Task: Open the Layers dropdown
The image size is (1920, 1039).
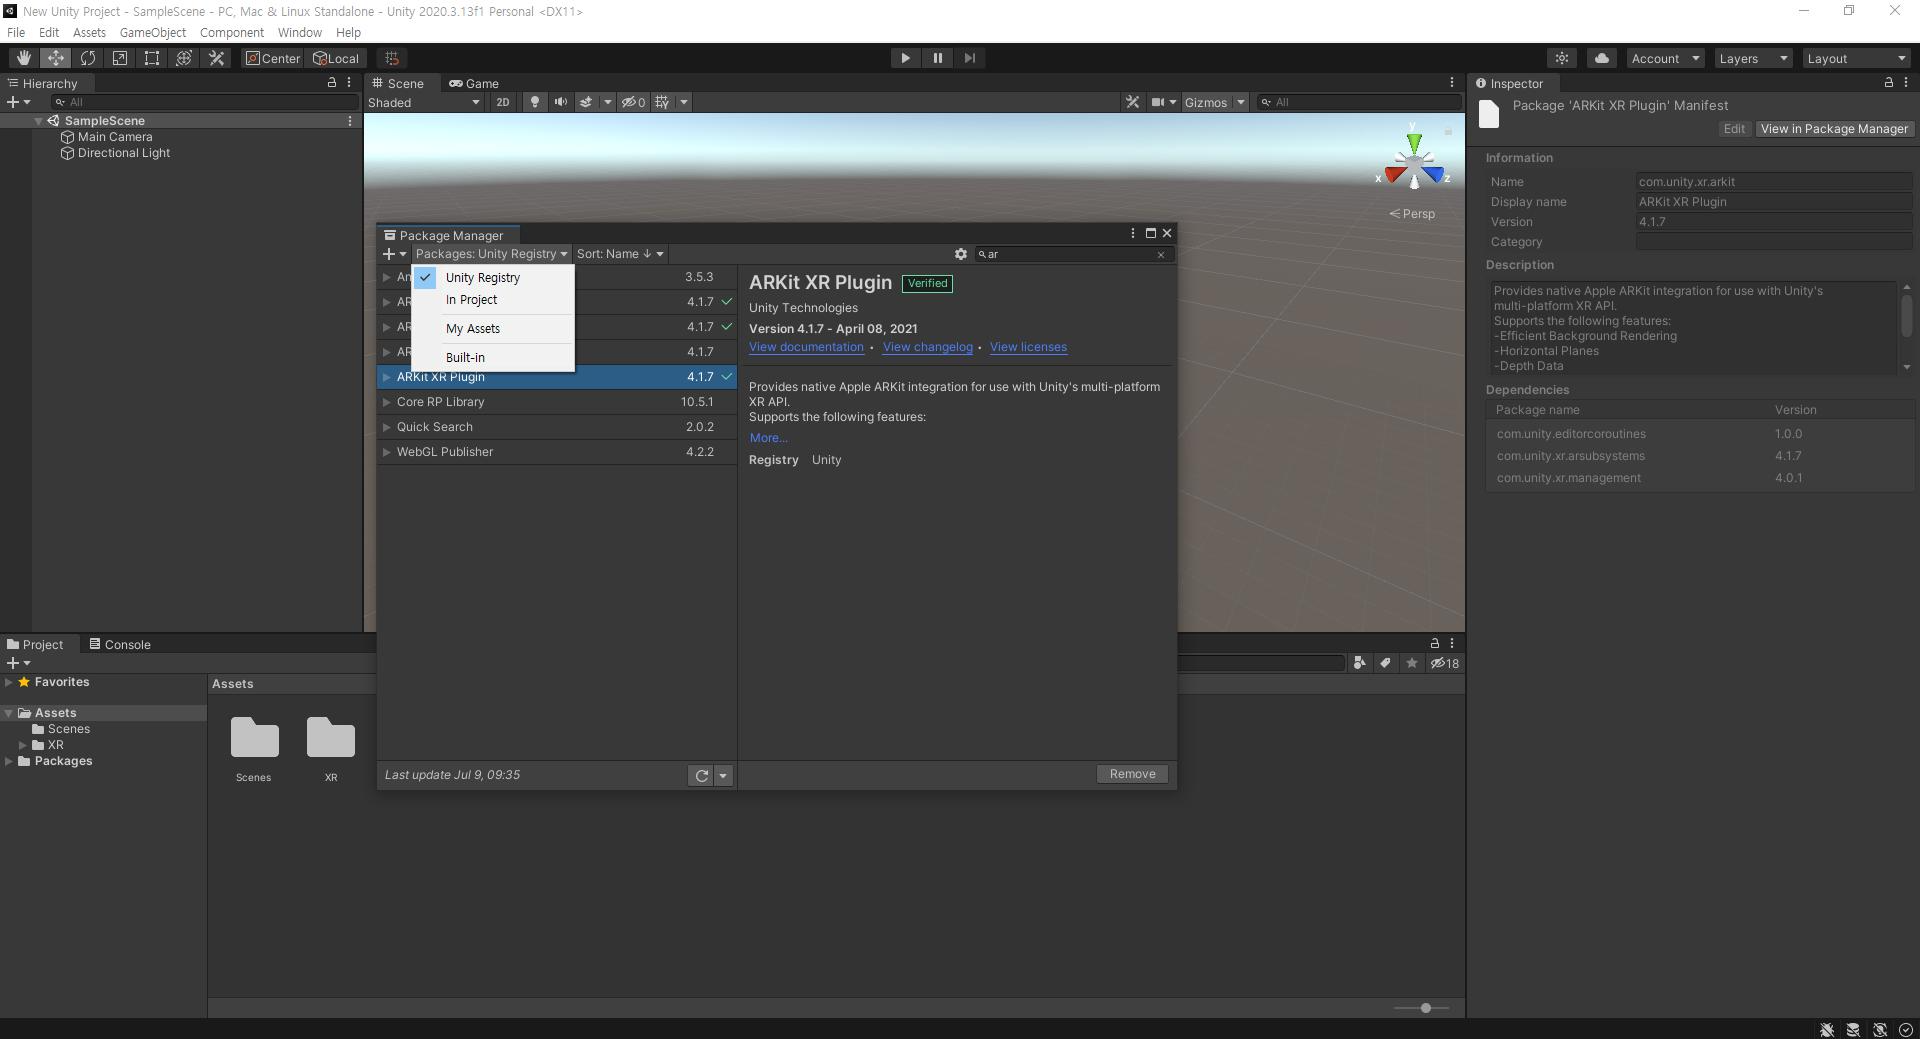Action: click(1753, 58)
